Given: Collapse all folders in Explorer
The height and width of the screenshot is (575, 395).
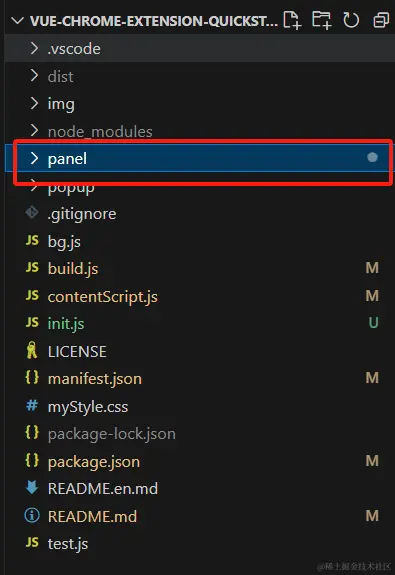Looking at the screenshot, I should pos(381,20).
